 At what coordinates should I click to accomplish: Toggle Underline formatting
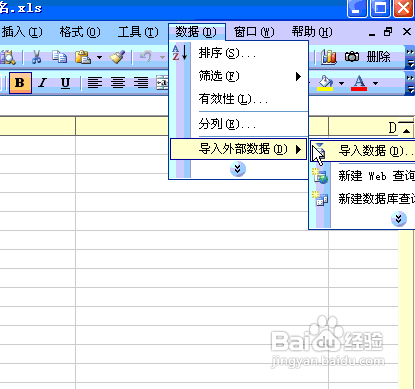click(x=65, y=83)
